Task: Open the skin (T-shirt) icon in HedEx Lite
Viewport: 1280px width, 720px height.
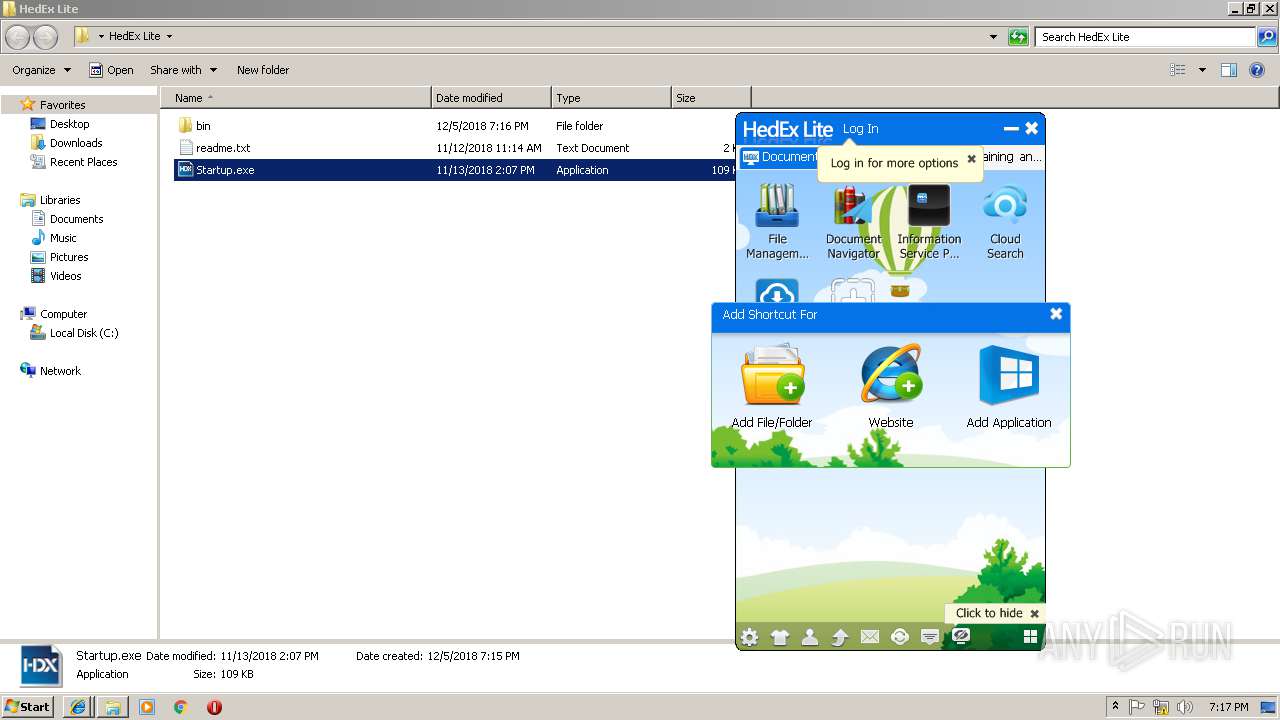Action: pos(780,636)
